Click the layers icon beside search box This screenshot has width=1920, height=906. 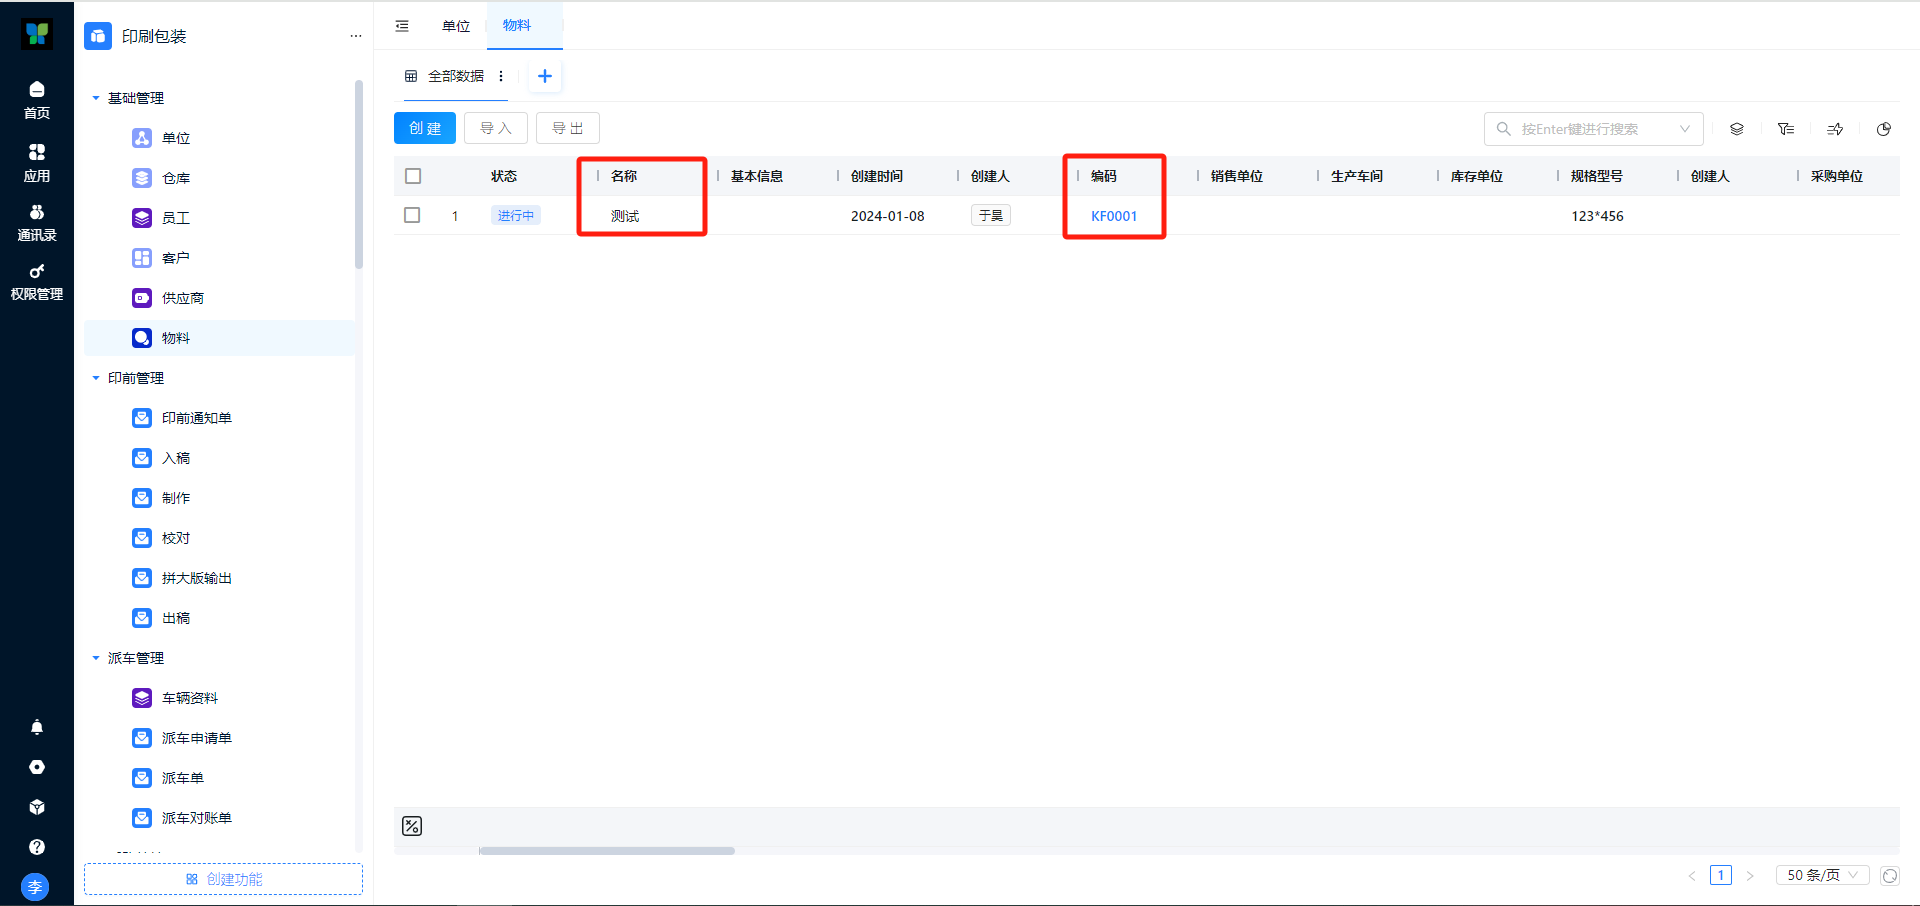pyautogui.click(x=1737, y=129)
